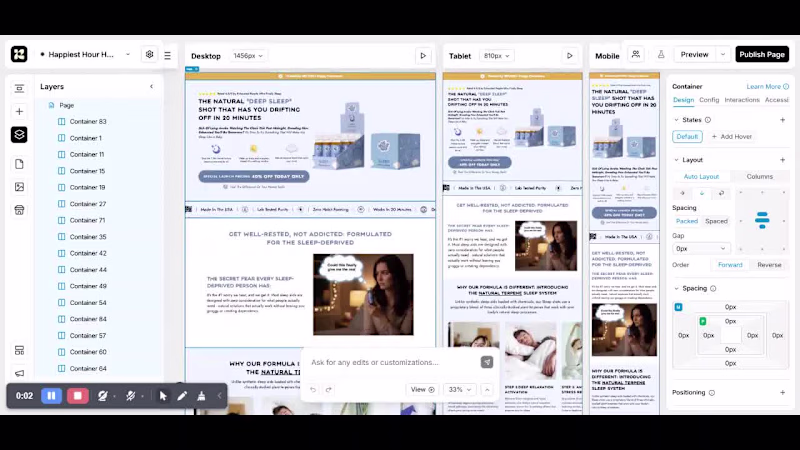Open the Preview options dropdown arrow
This screenshot has width=800, height=450.
coord(722,54)
